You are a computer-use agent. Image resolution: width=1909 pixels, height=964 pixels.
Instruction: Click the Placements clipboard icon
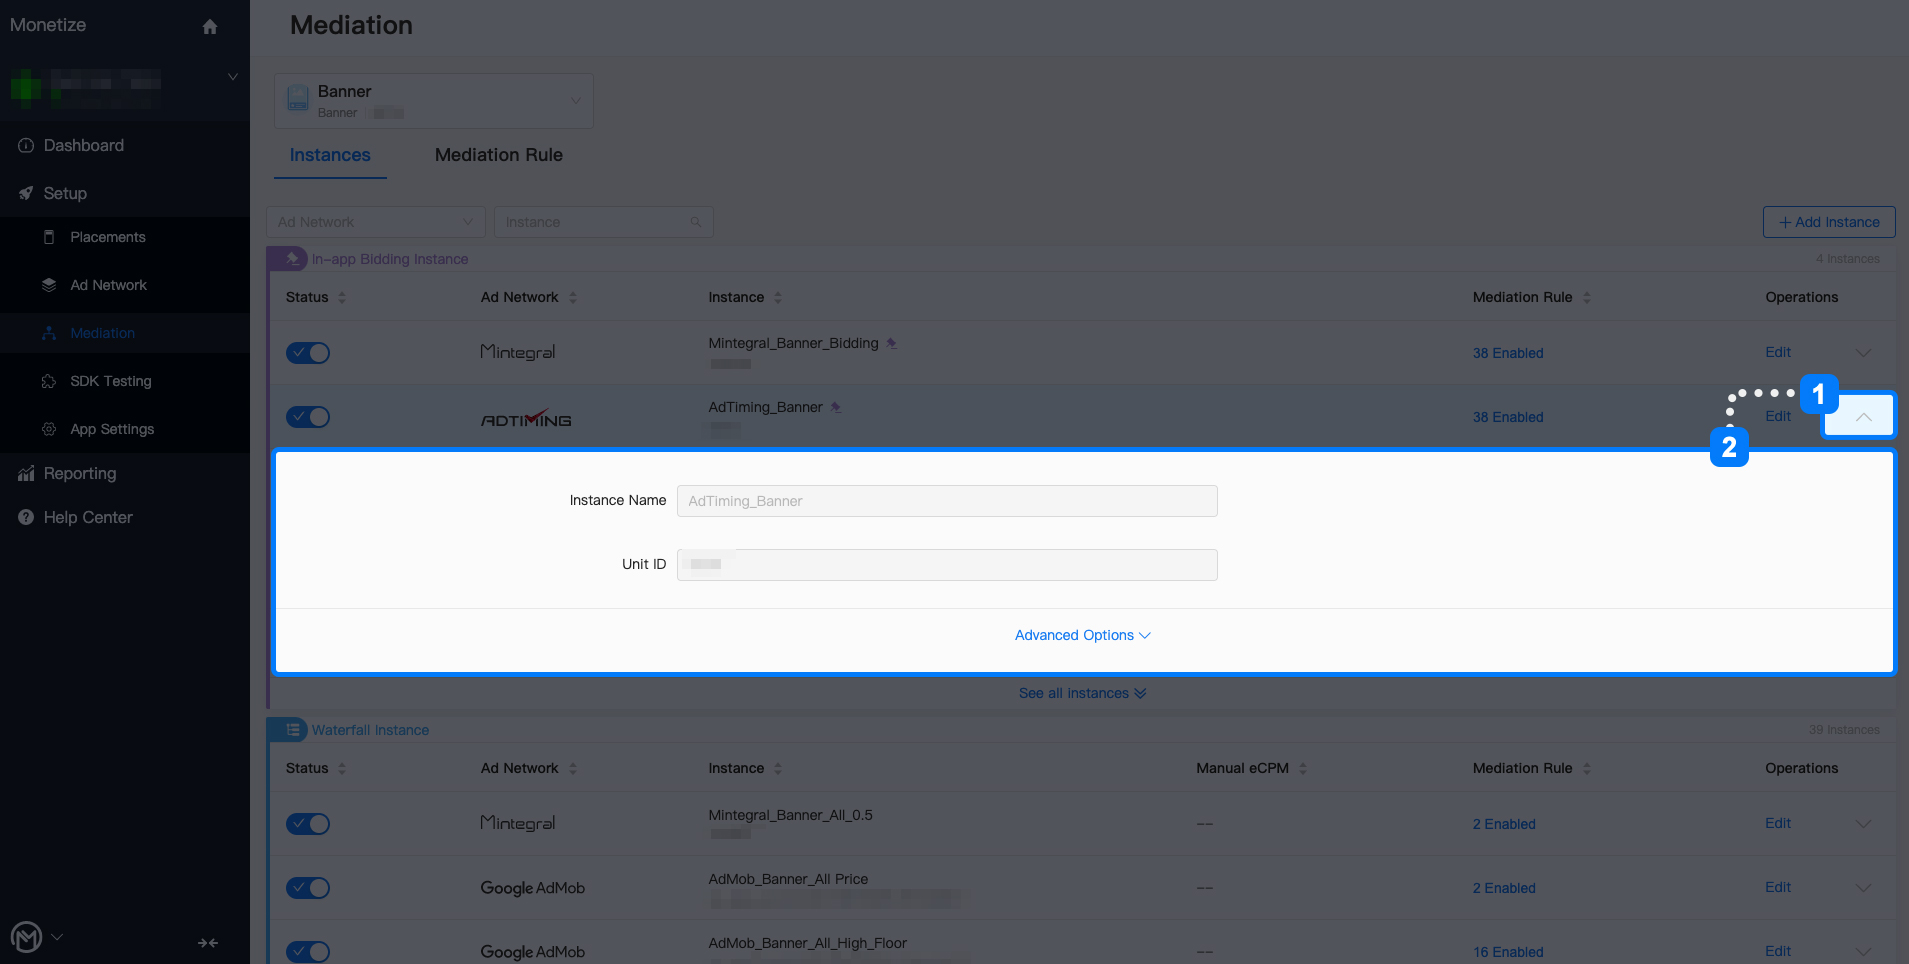click(x=49, y=237)
